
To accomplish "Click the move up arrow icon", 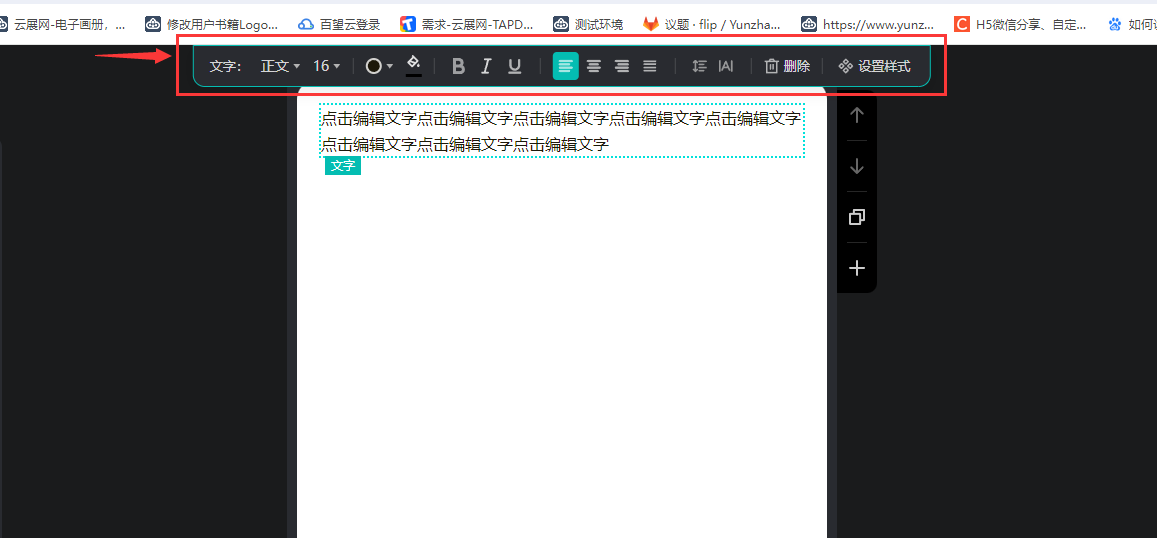I will pos(856,115).
